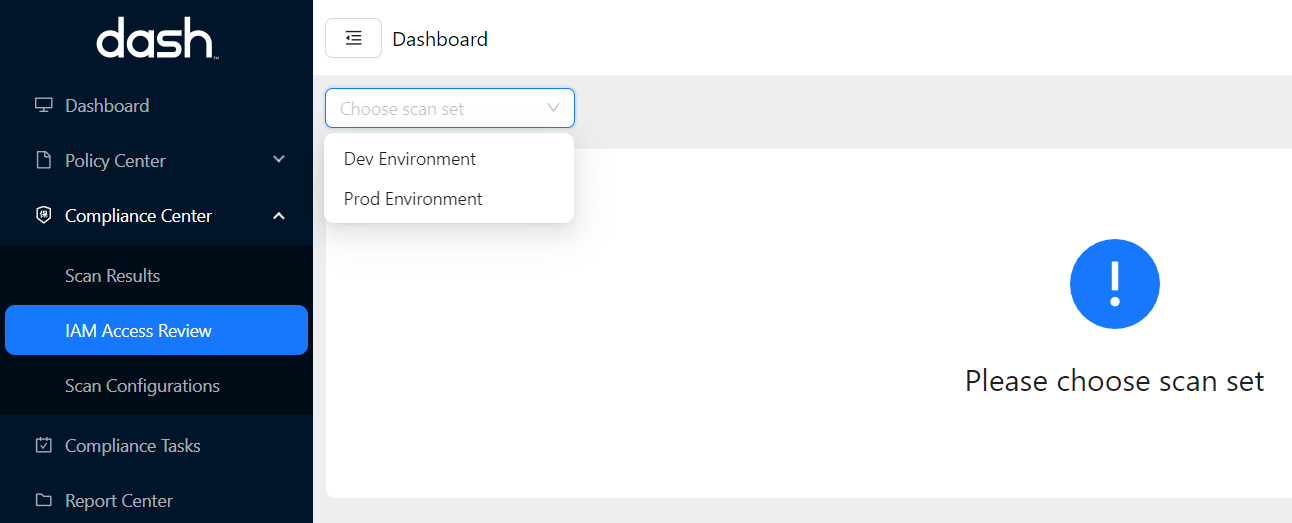Viewport: 1292px width, 523px height.
Task: Click the Dashboard monitor icon in sidebar
Action: [x=43, y=105]
